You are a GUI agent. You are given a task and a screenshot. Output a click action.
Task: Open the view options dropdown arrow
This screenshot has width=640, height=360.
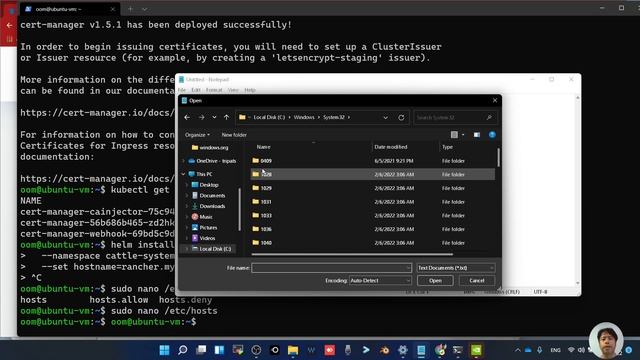463,135
